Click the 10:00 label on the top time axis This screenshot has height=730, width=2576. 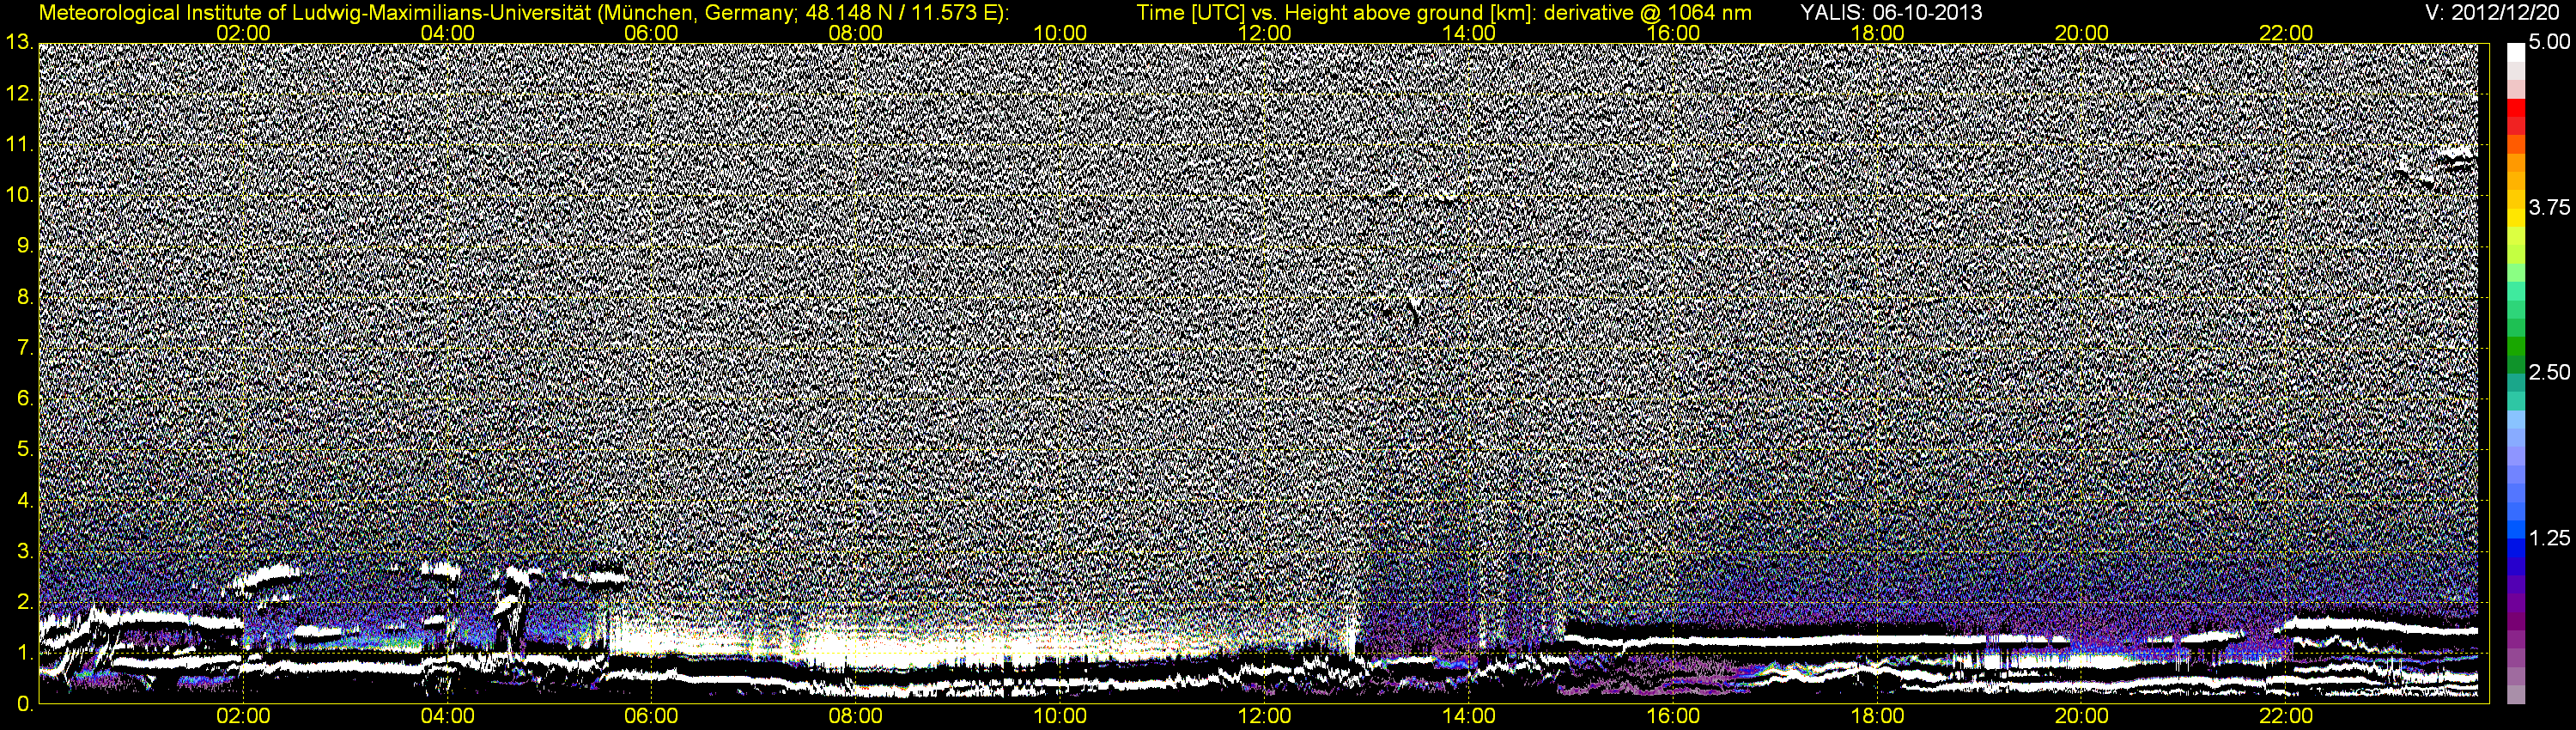(x=1060, y=33)
